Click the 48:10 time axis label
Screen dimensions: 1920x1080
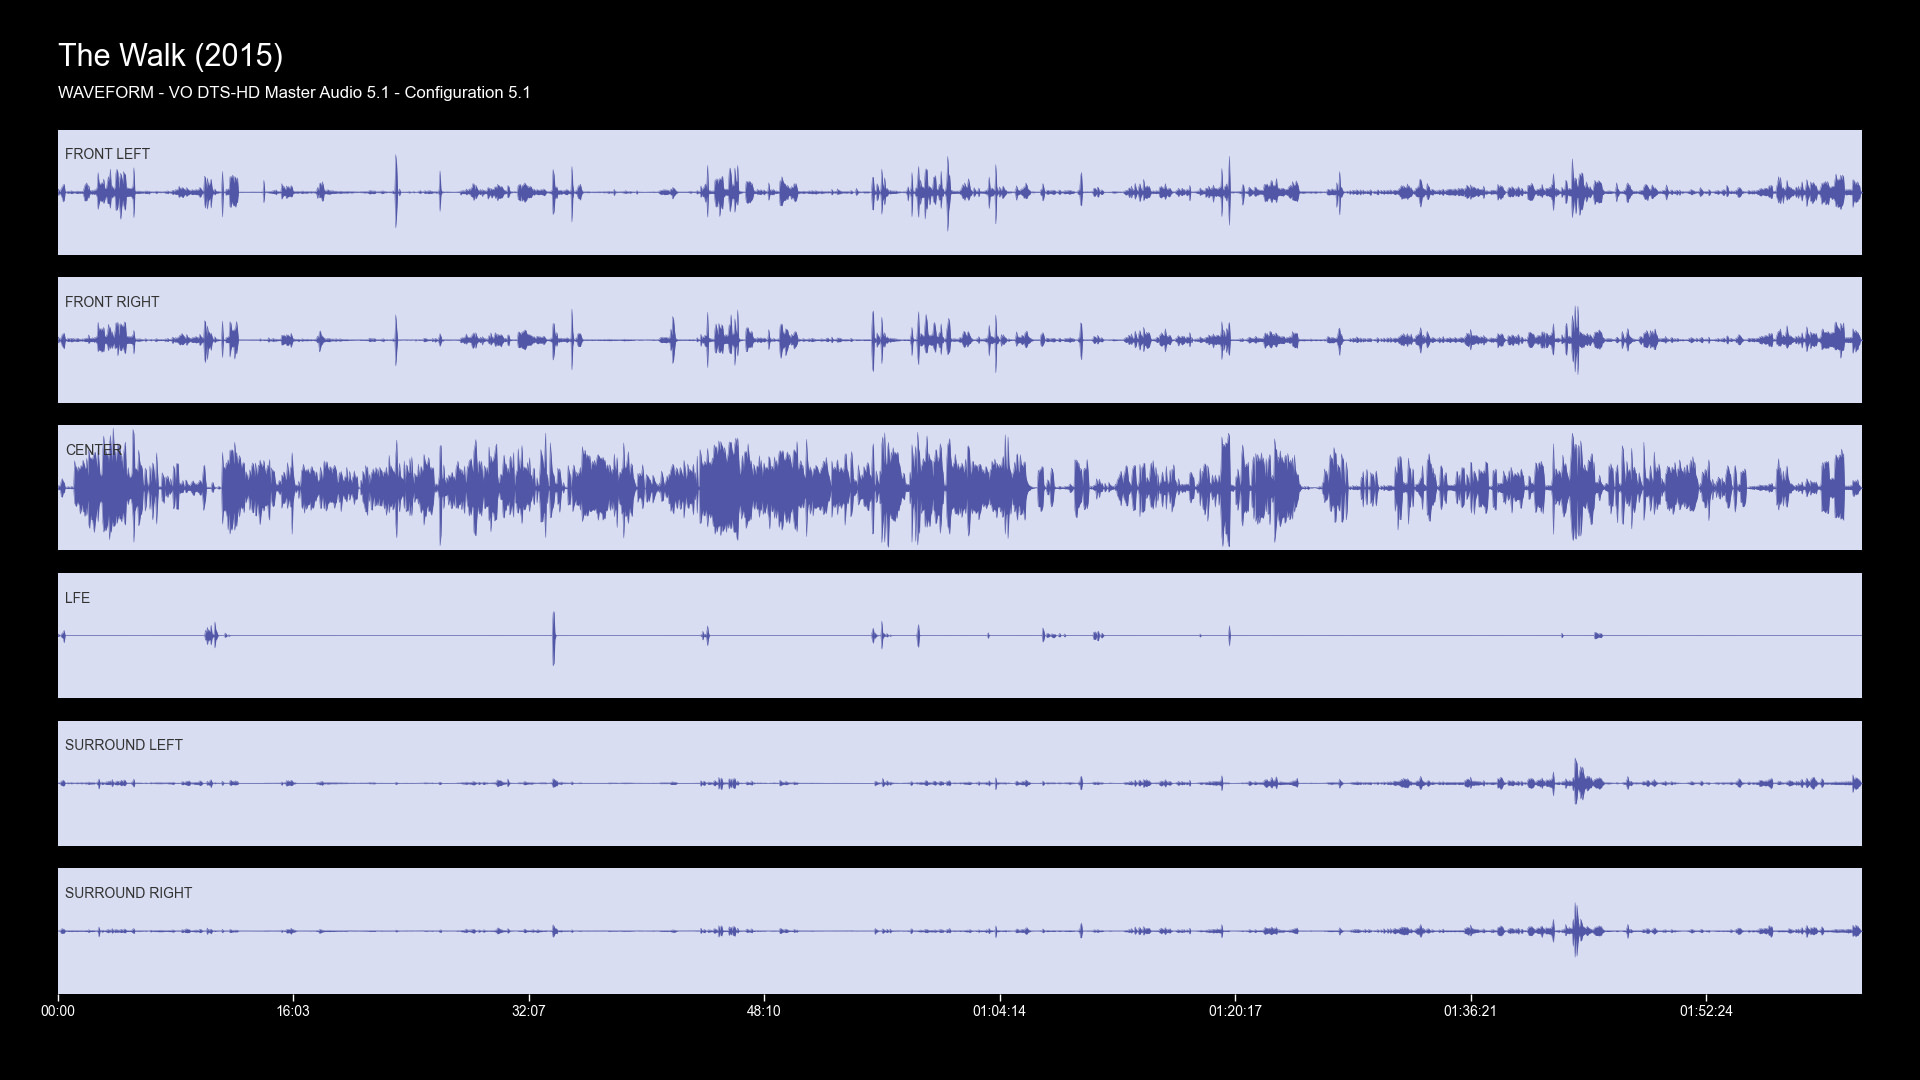click(764, 1011)
